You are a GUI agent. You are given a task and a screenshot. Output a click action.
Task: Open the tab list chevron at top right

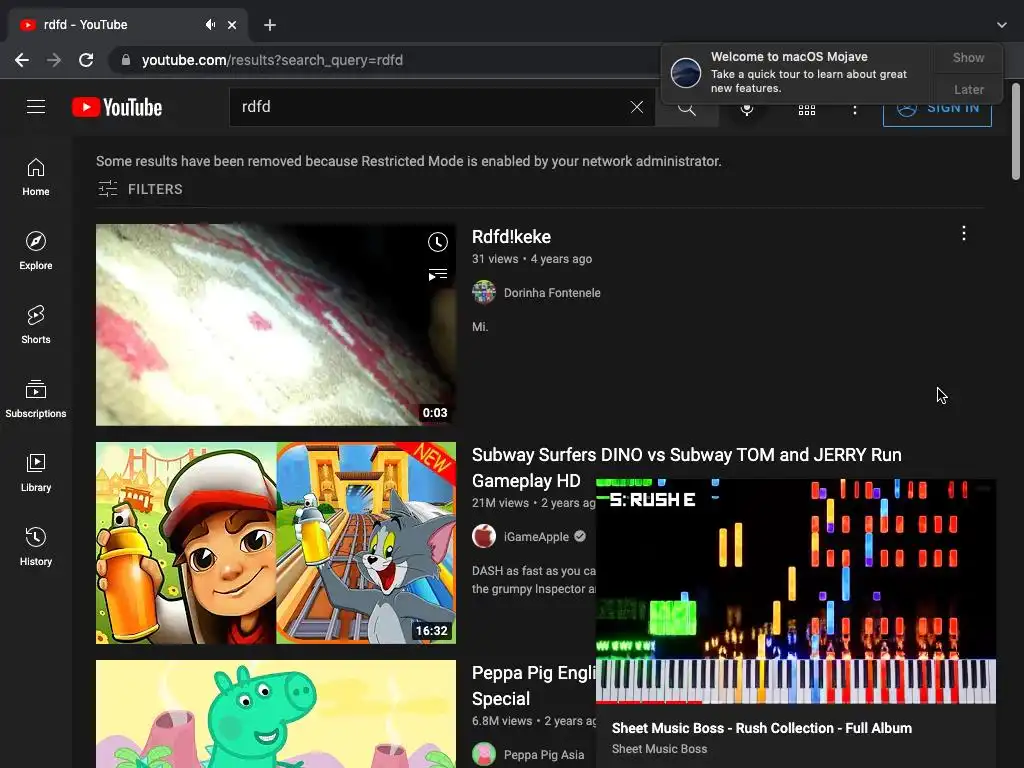coord(1001,25)
